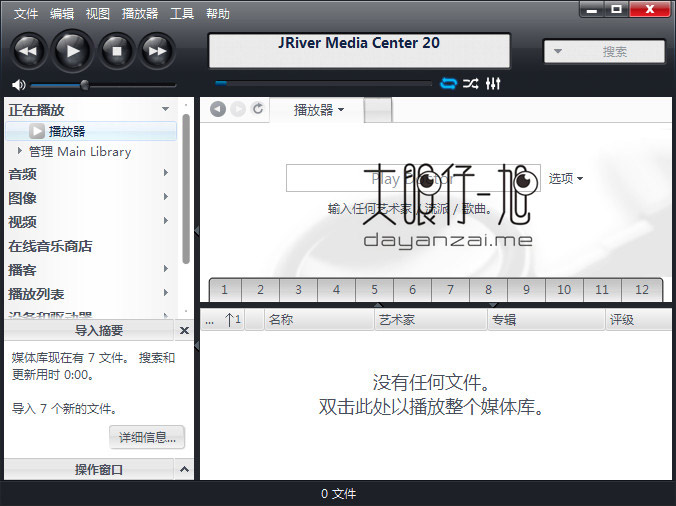Select preset tab 2
The width and height of the screenshot is (676, 506).
click(260, 290)
